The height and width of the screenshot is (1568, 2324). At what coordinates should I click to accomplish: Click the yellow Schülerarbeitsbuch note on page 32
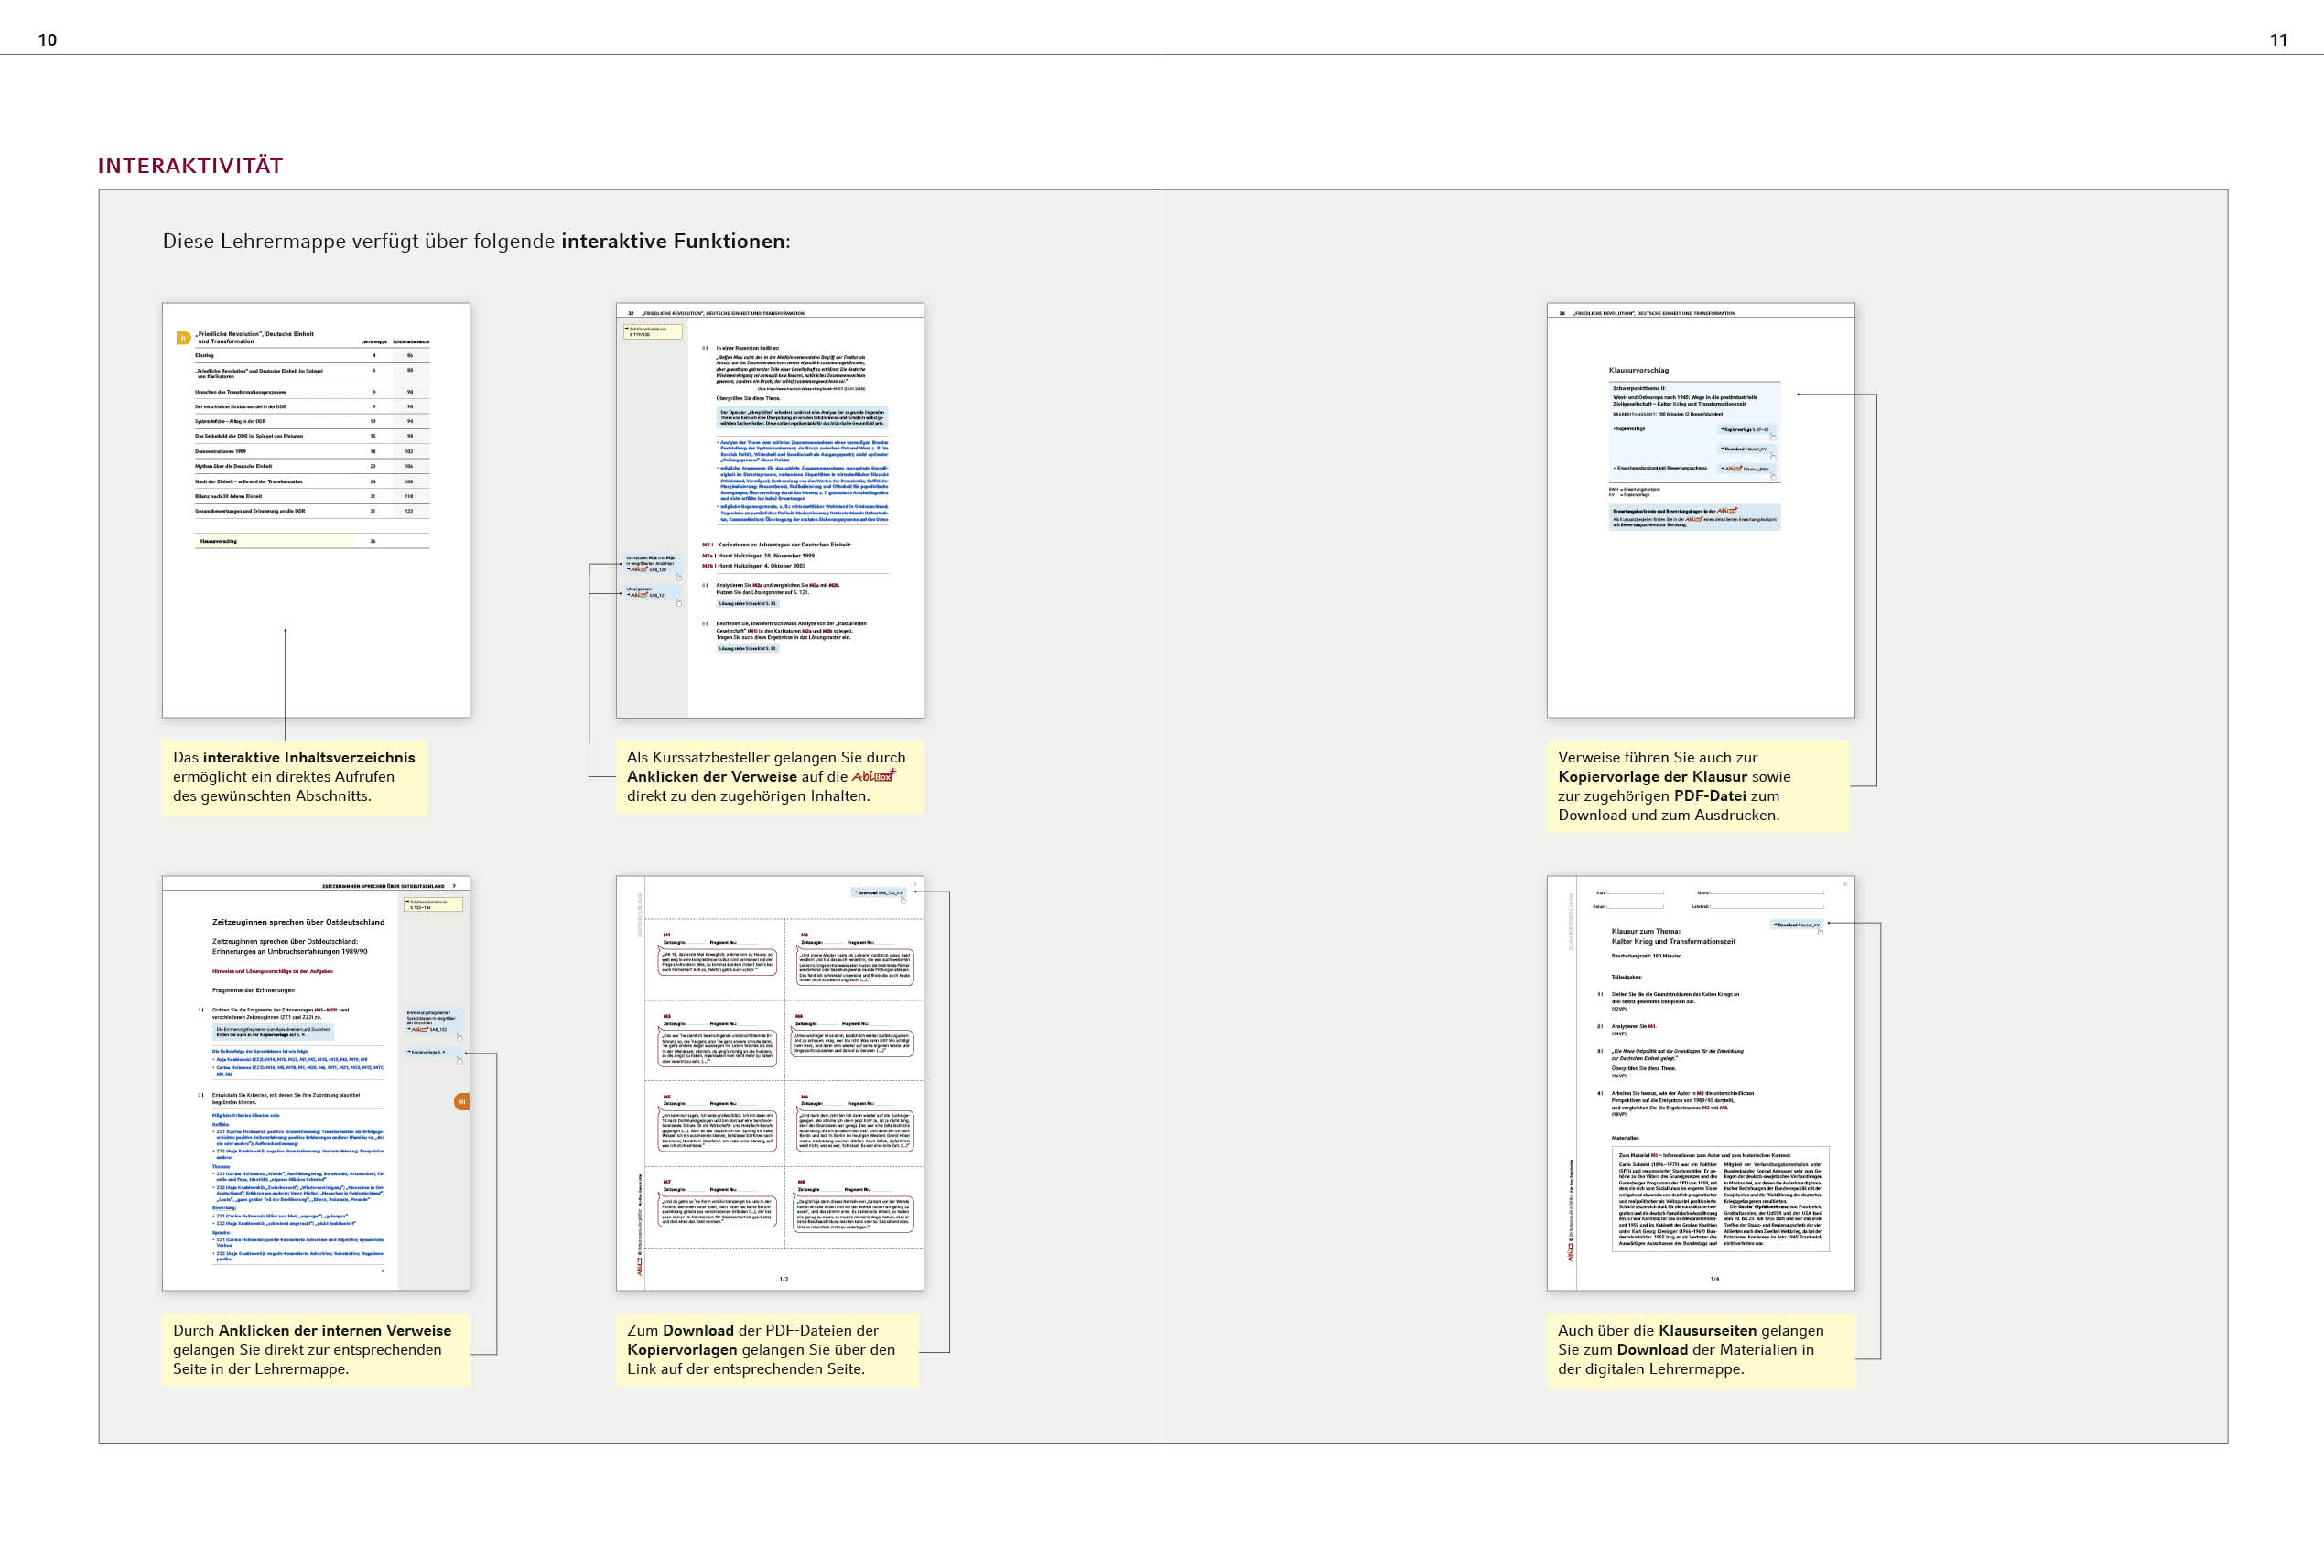point(652,331)
